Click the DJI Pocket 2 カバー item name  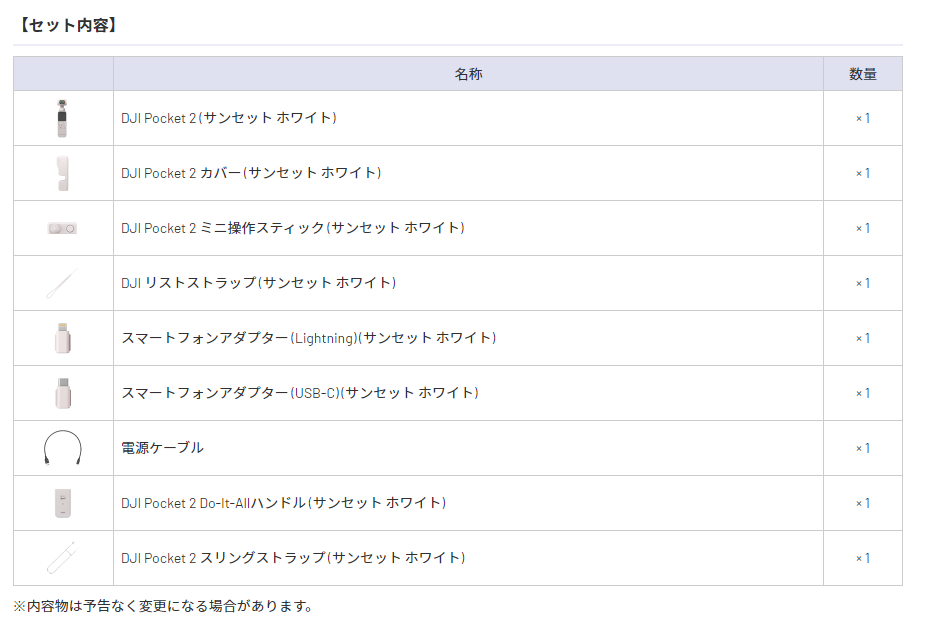pyautogui.click(x=251, y=173)
